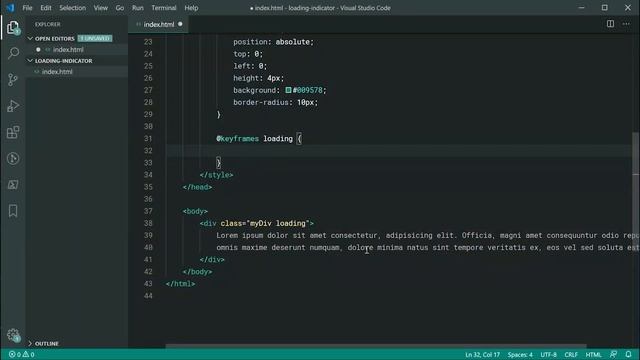640x360 pixels.
Task: Open the Explorer view in activity bar
Action: (x=13, y=28)
